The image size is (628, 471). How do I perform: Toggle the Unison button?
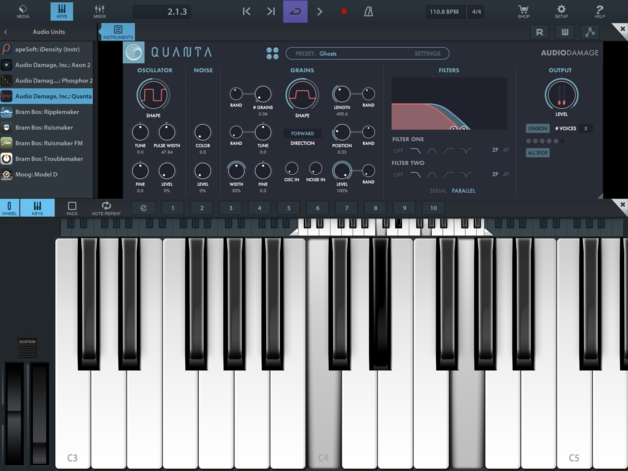(x=537, y=128)
